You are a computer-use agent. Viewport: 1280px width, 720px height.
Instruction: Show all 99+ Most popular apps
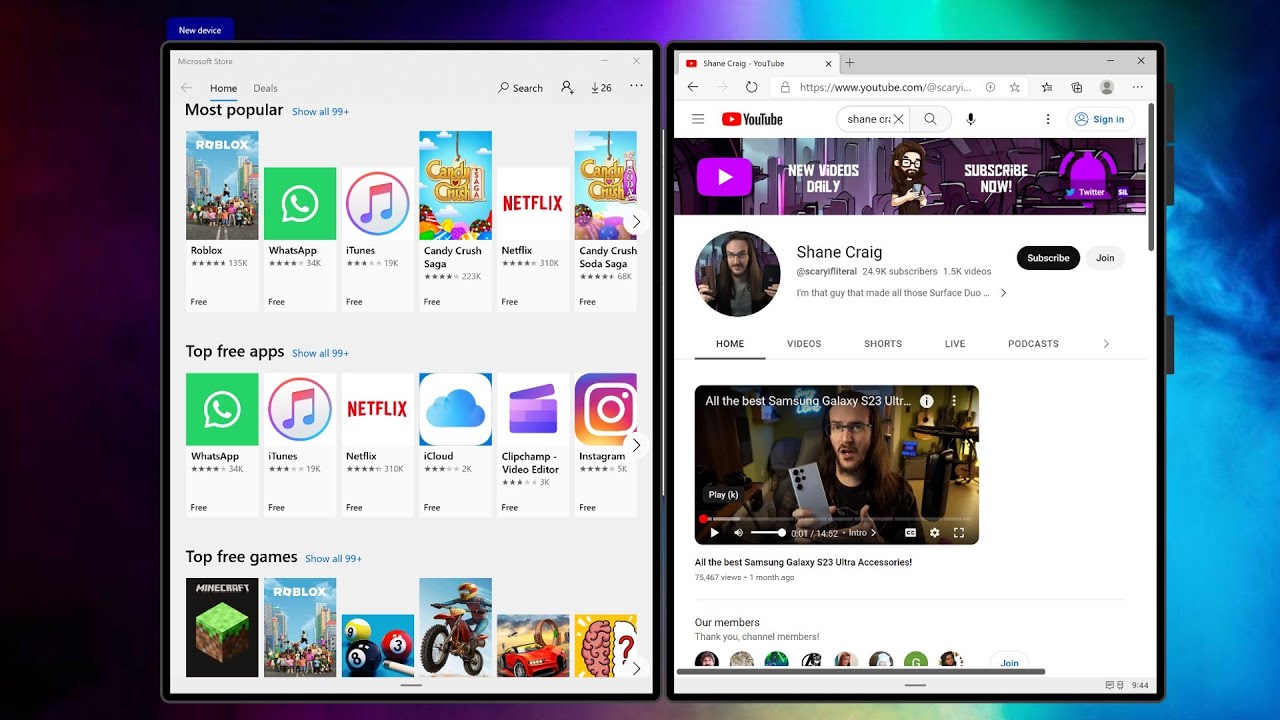point(320,112)
